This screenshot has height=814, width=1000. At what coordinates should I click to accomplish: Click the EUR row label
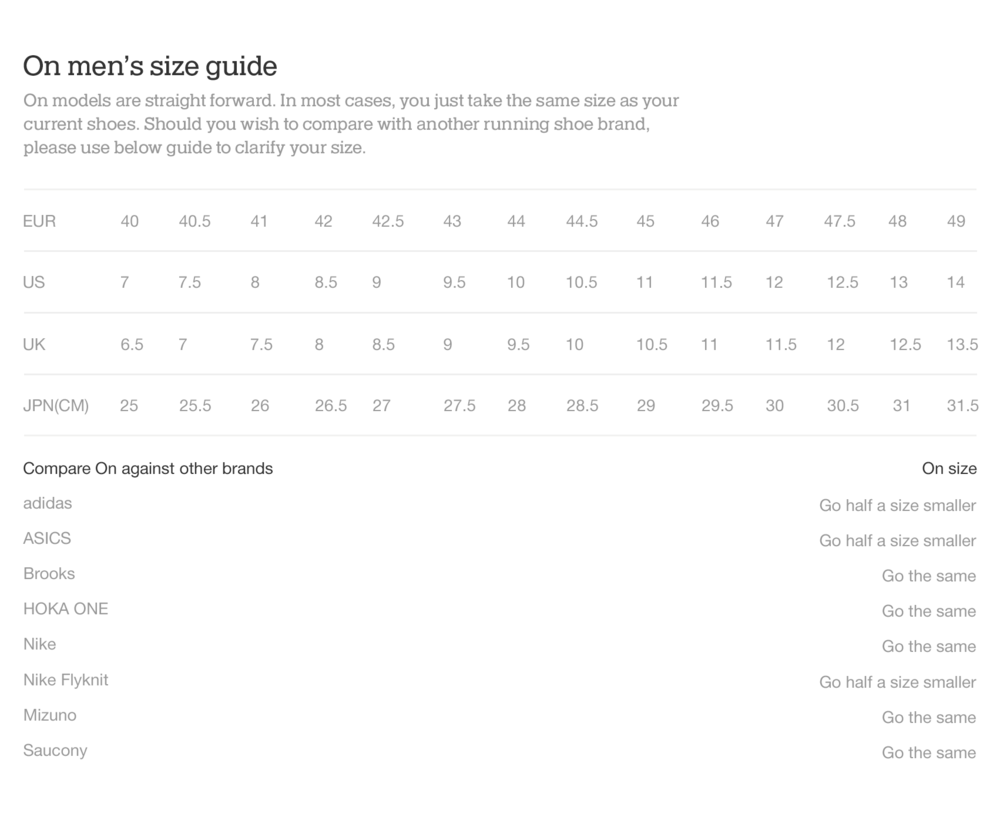(x=40, y=221)
